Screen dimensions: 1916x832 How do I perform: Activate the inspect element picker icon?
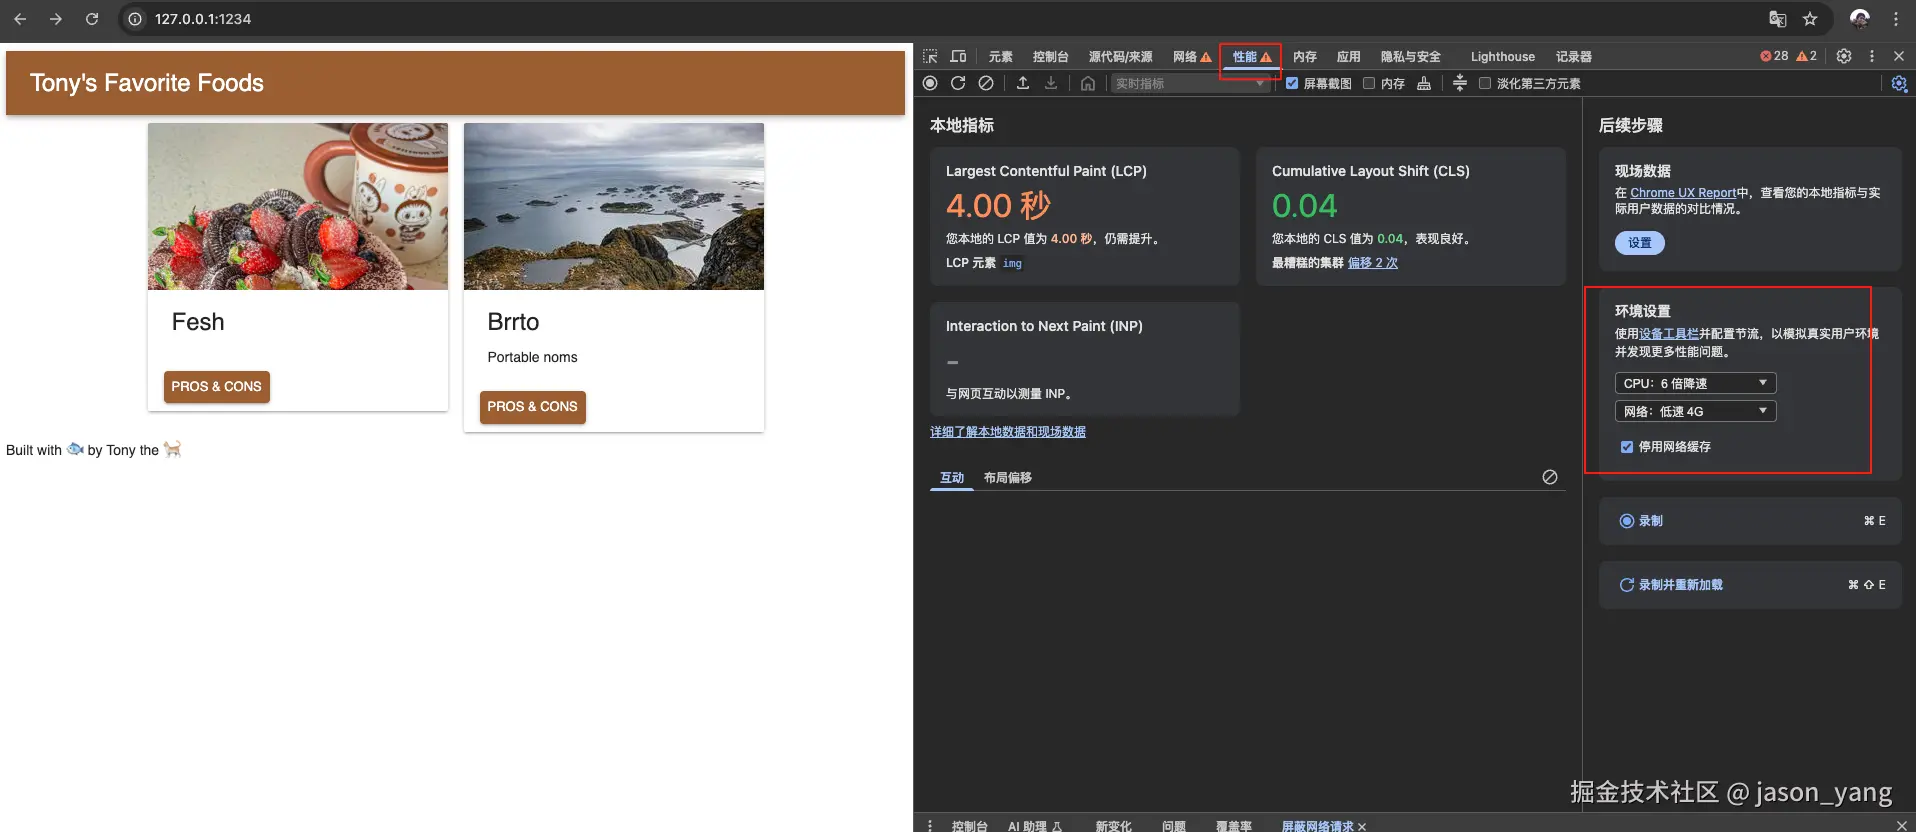930,57
